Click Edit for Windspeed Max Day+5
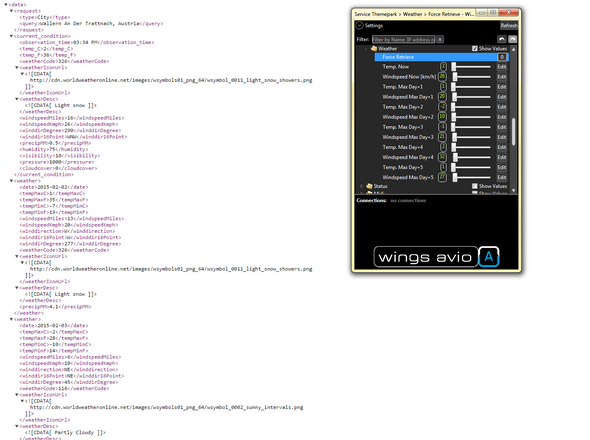Viewport: 590px width, 440px height. (502, 177)
